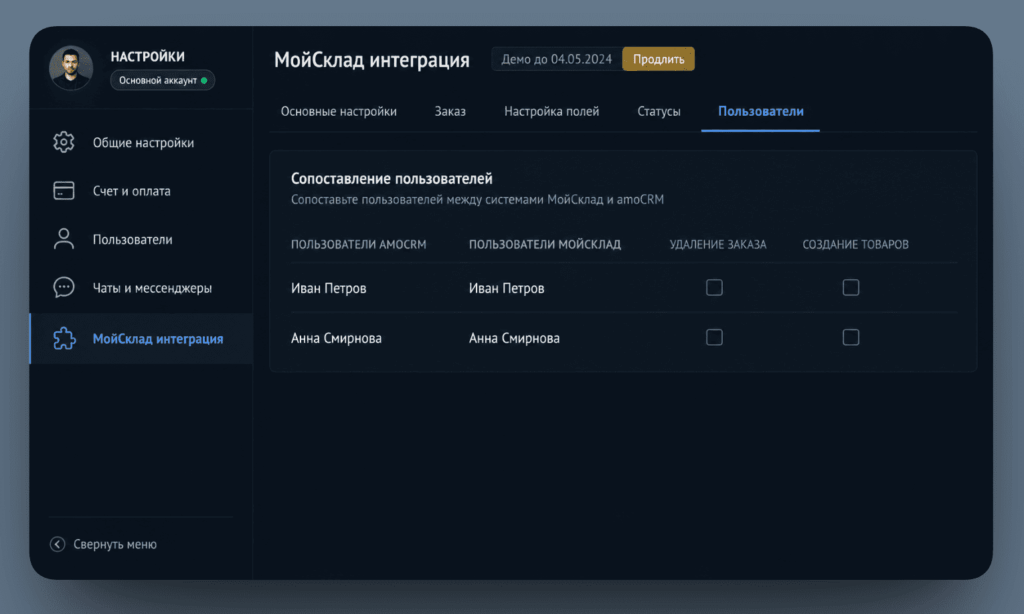Click the Создание товаров column header
The image size is (1024, 614).
856,244
